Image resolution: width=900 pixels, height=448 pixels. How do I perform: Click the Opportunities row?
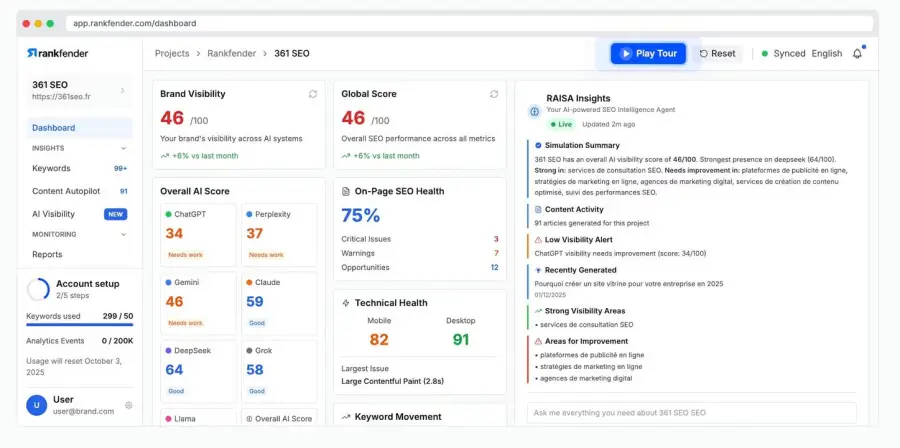point(420,267)
